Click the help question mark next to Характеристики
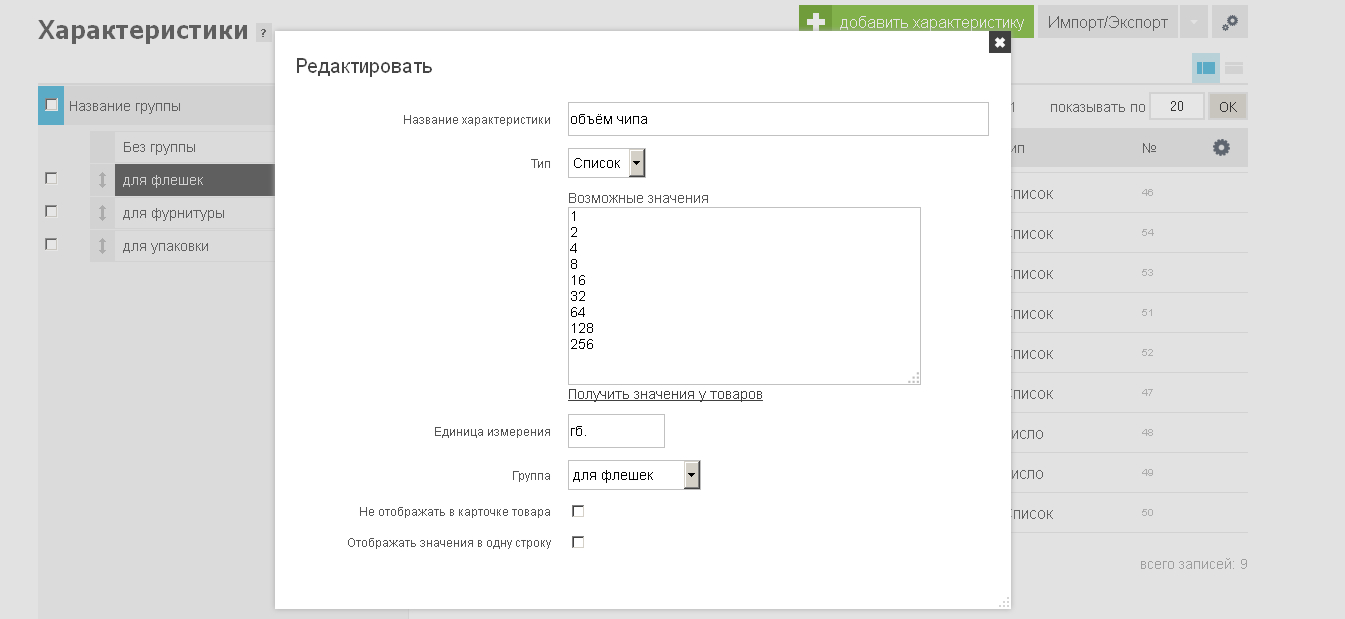1345x619 pixels. click(263, 32)
